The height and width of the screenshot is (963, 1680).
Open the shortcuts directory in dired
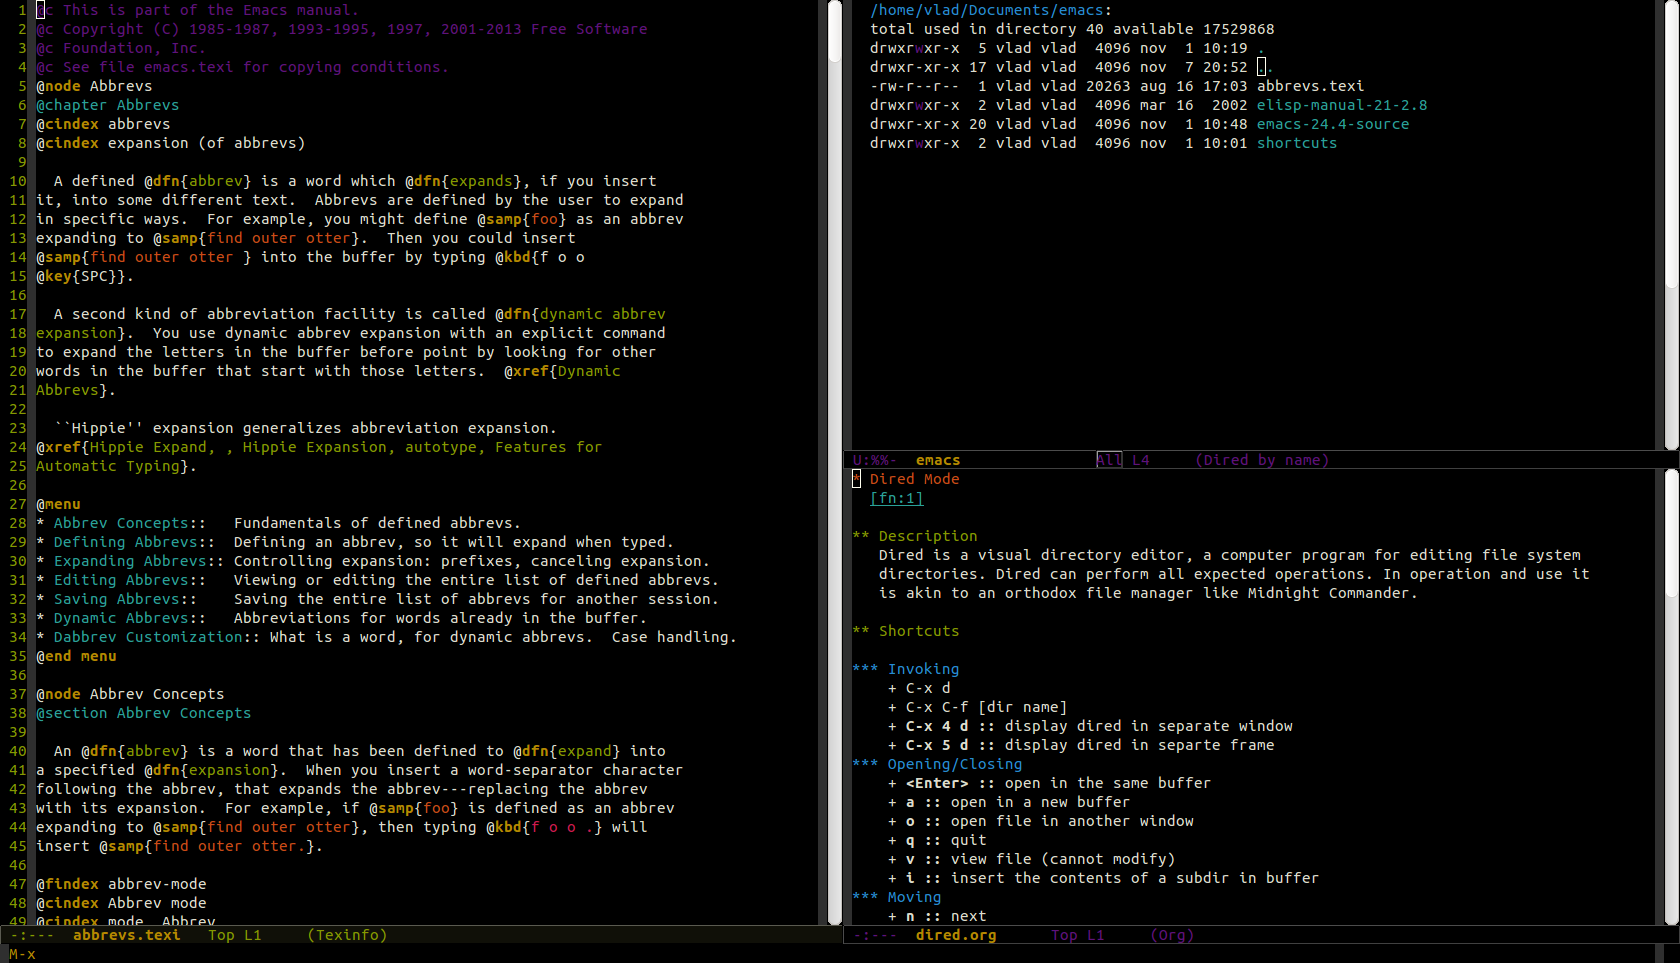tap(1297, 143)
